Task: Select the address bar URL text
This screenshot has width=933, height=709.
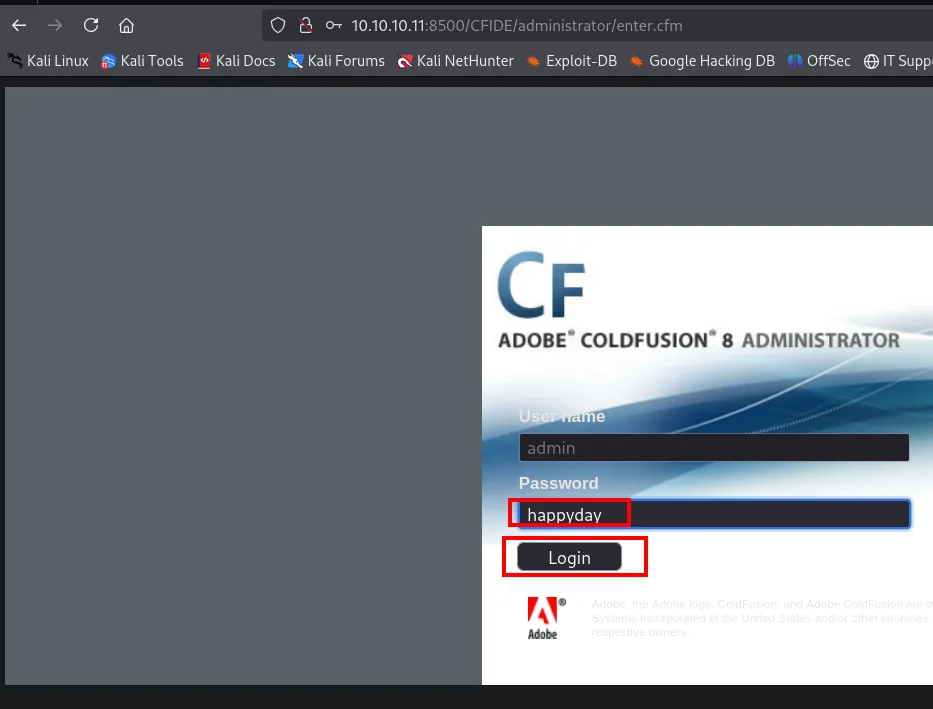Action: coord(516,26)
